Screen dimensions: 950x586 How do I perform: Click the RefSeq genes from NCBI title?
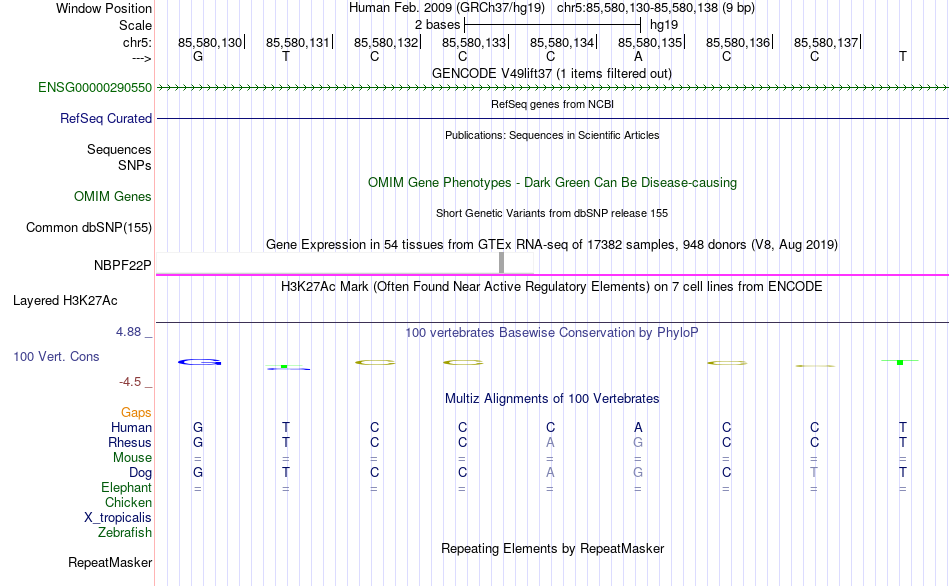(552, 104)
